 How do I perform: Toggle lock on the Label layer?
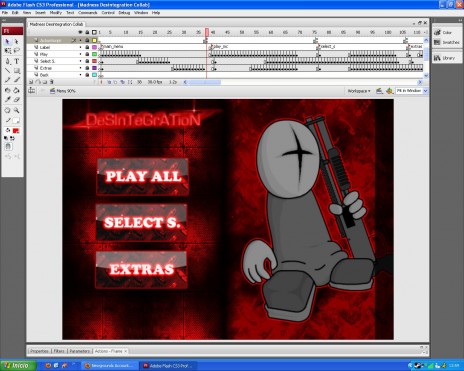coord(87,47)
